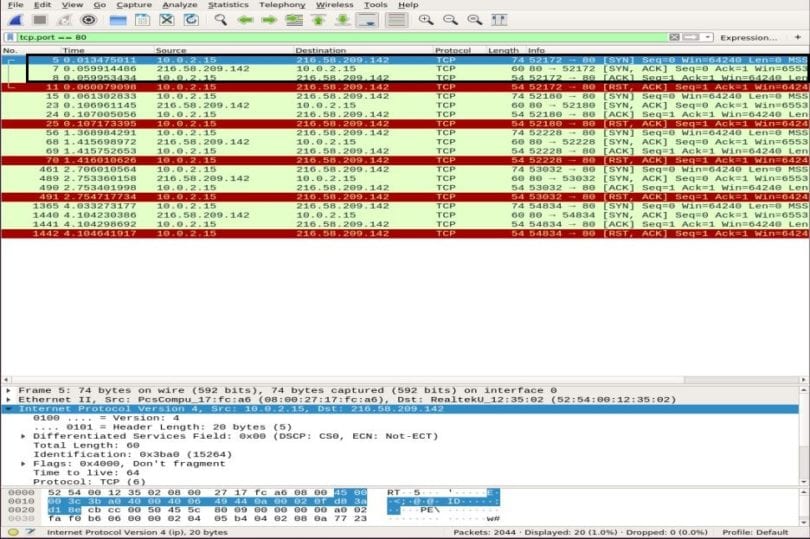Open recent display filters dropdown
The height and width of the screenshot is (539, 810).
click(708, 37)
